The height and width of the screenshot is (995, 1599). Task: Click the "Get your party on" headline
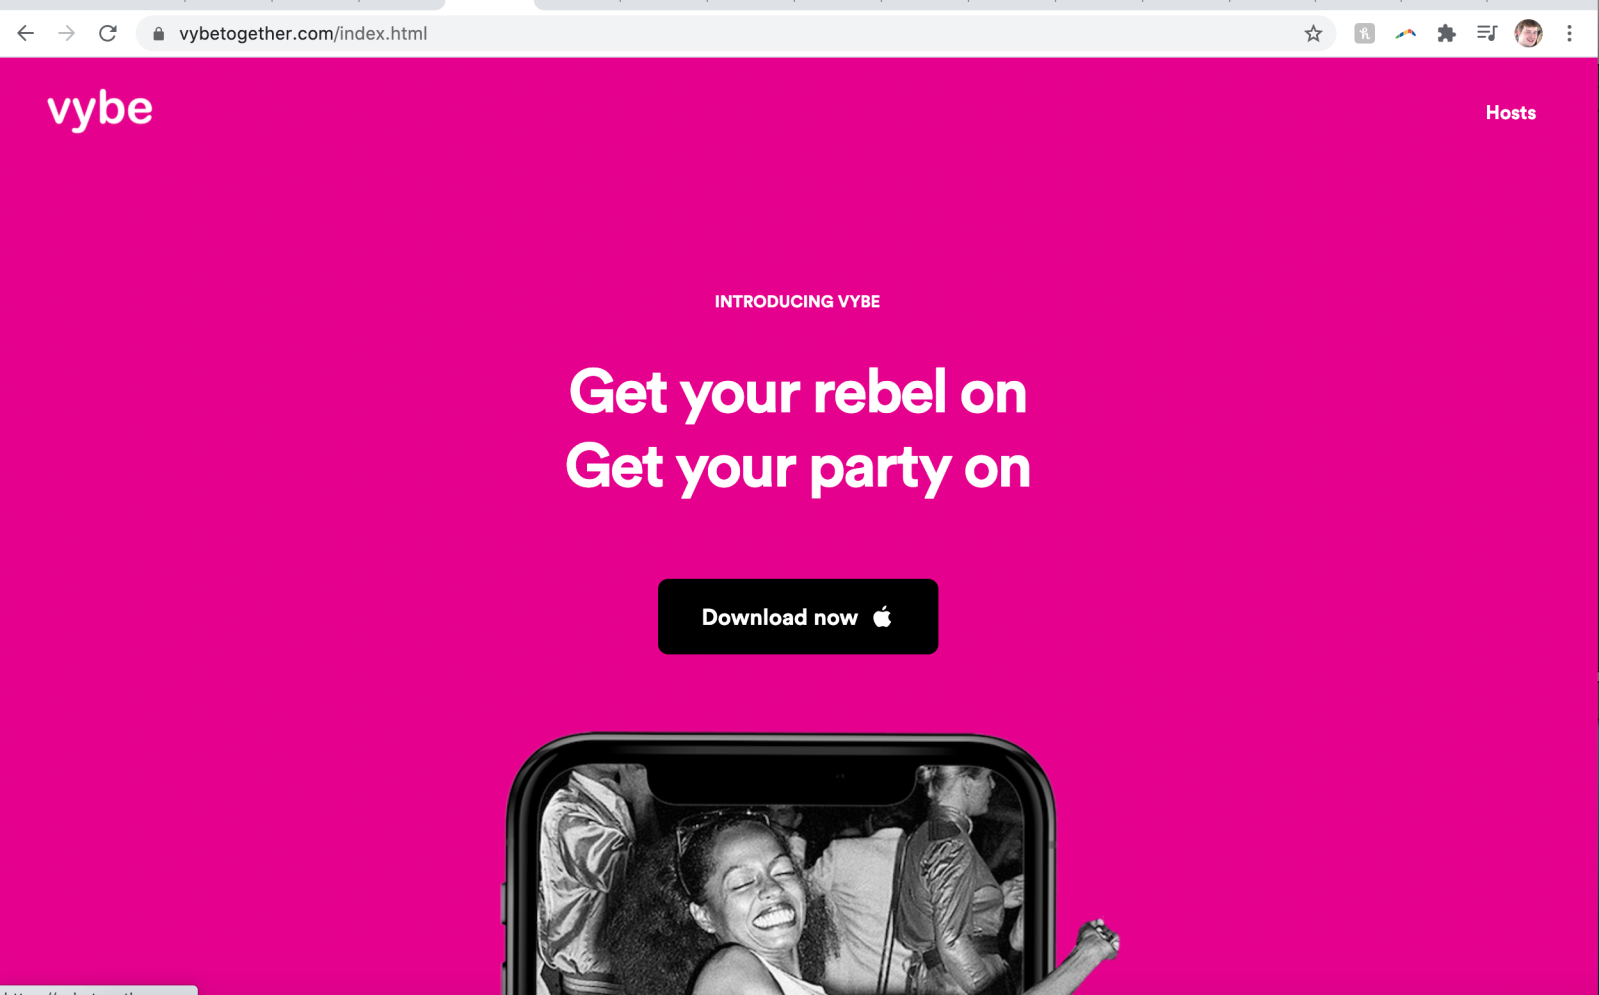tap(798, 468)
